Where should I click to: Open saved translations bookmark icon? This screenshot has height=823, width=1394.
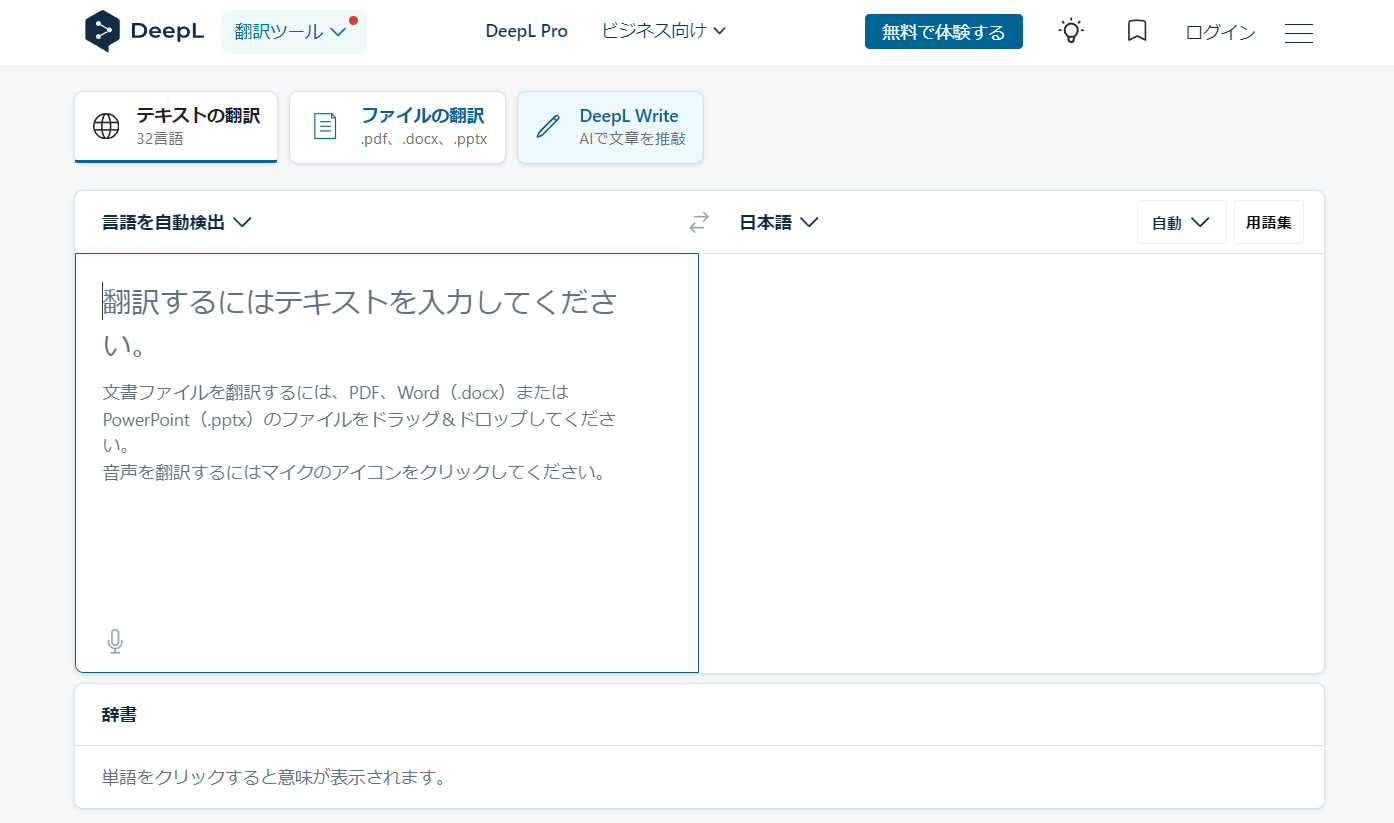(1136, 31)
